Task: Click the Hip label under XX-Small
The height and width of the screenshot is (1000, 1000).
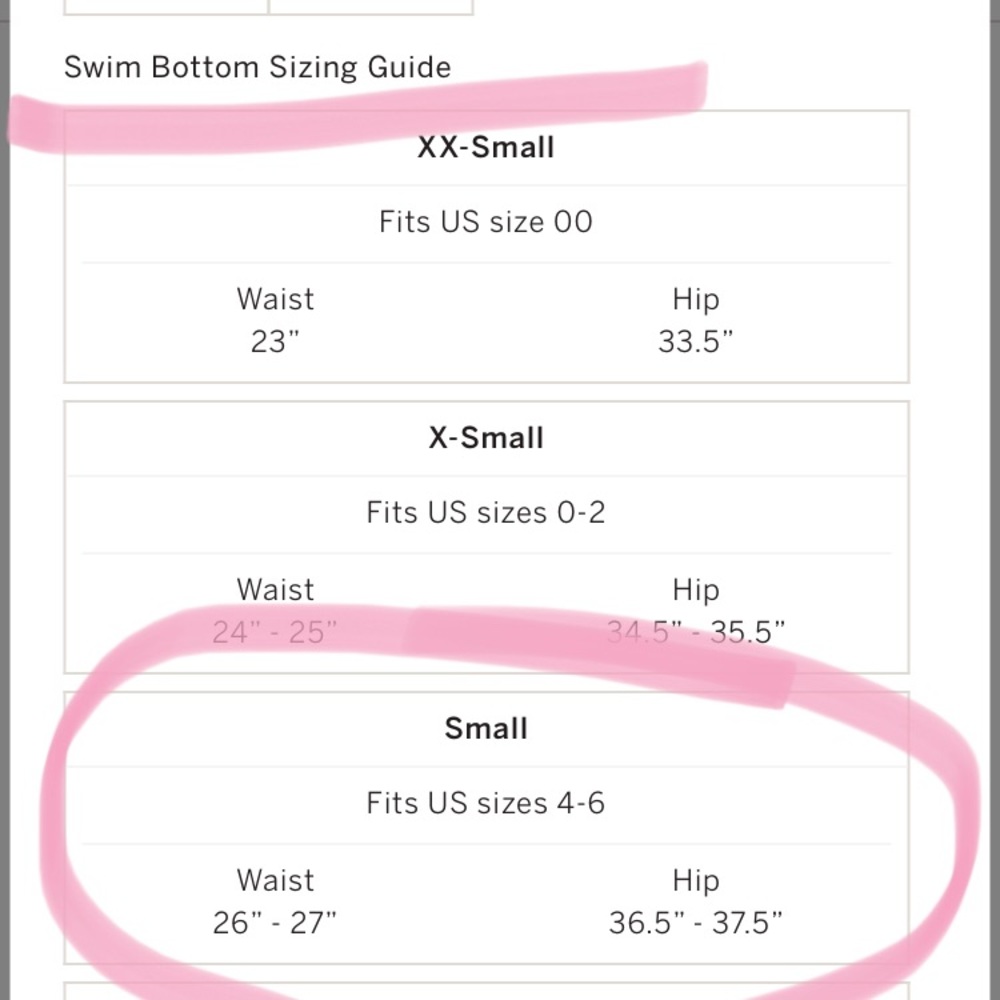Action: (x=696, y=299)
